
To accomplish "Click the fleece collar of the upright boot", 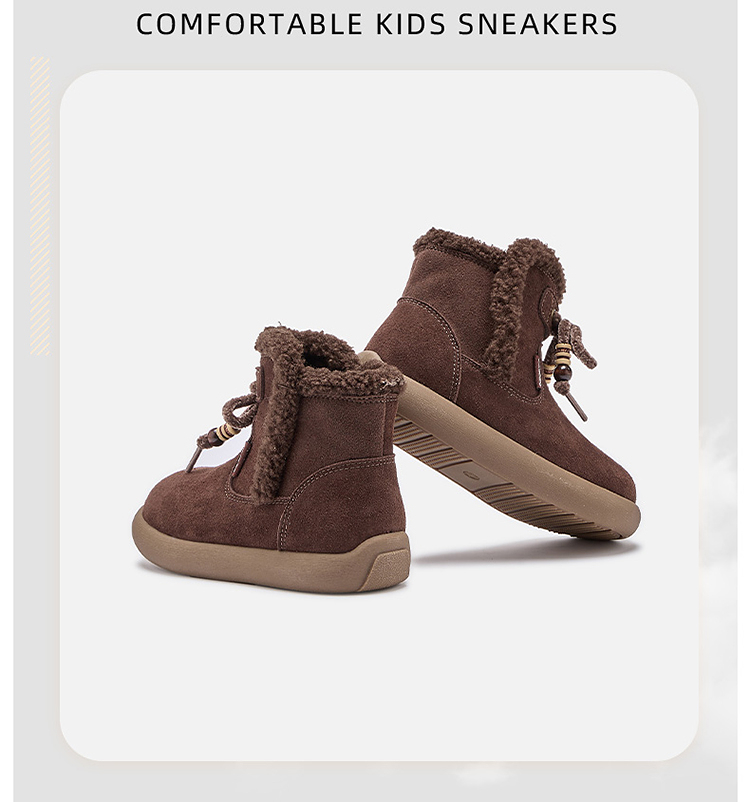I will click(x=327, y=366).
